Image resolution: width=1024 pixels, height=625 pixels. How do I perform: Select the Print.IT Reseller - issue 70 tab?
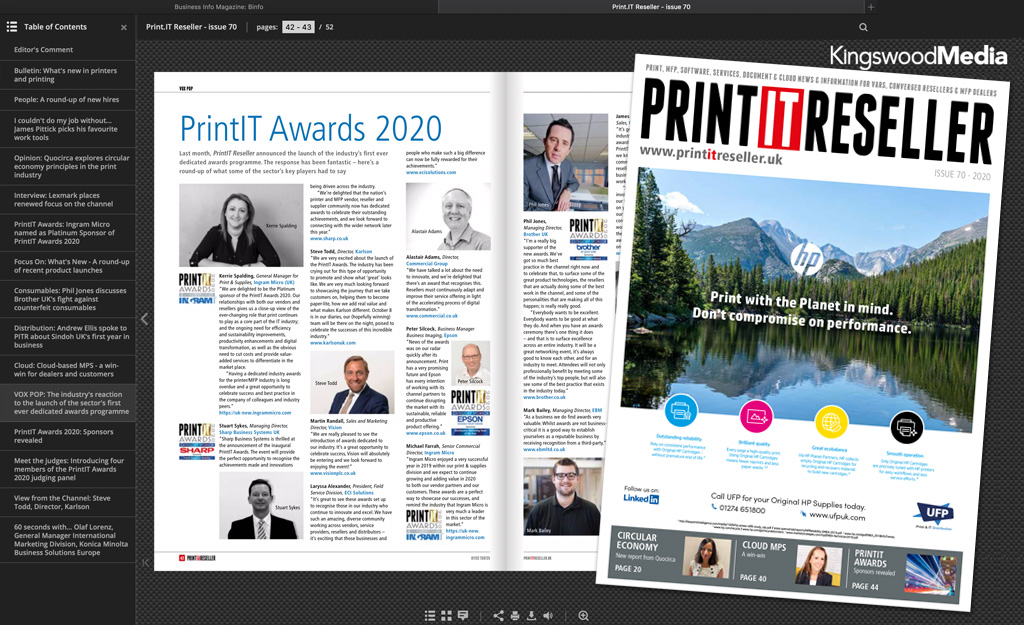pos(651,7)
